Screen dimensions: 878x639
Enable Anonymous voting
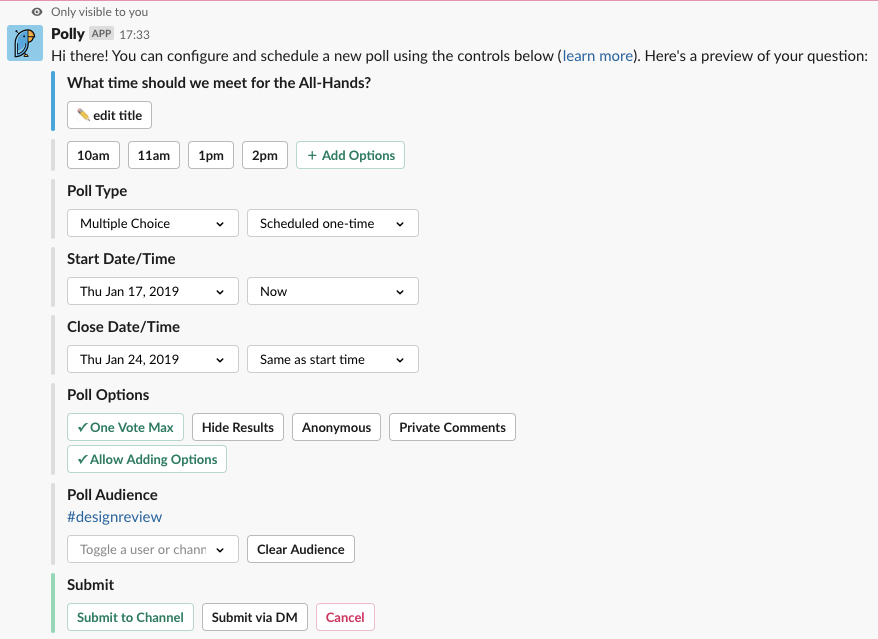336,427
